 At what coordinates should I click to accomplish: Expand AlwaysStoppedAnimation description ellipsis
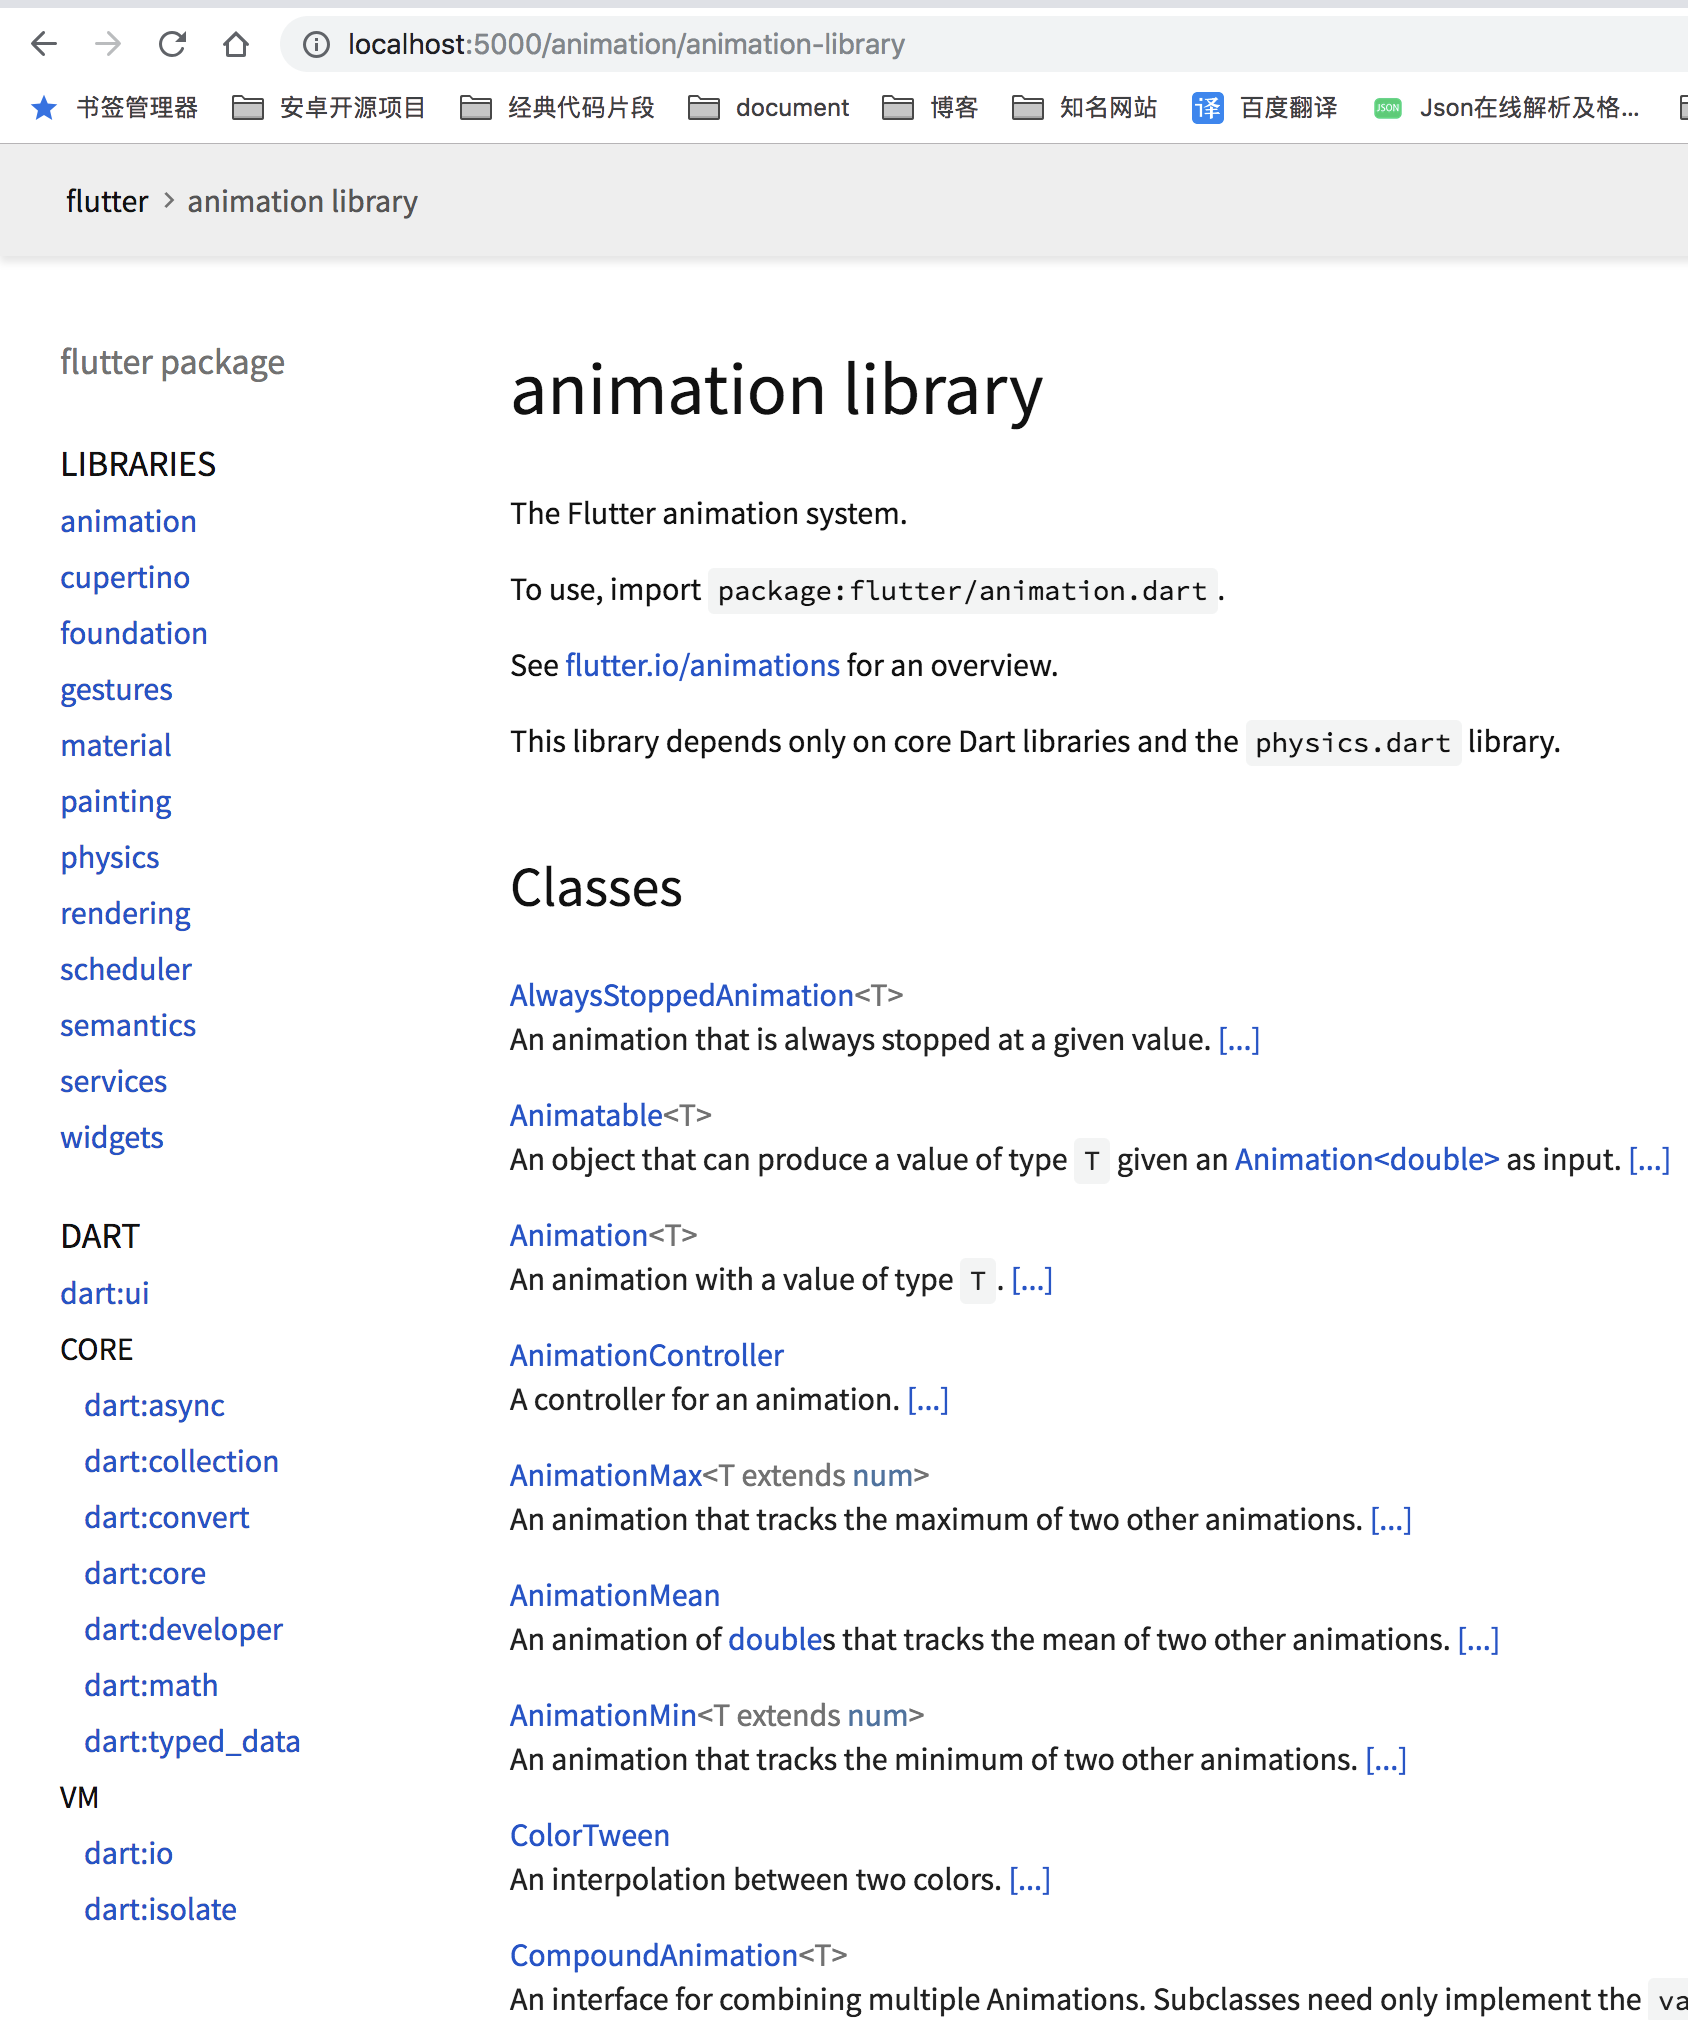pos(1239,1039)
